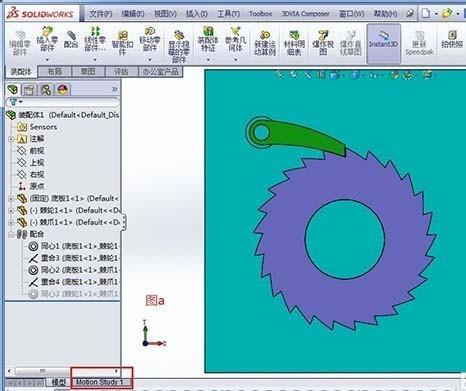Select the 前视 (Front) plane
Screen dimensions: 466x391
(31, 151)
